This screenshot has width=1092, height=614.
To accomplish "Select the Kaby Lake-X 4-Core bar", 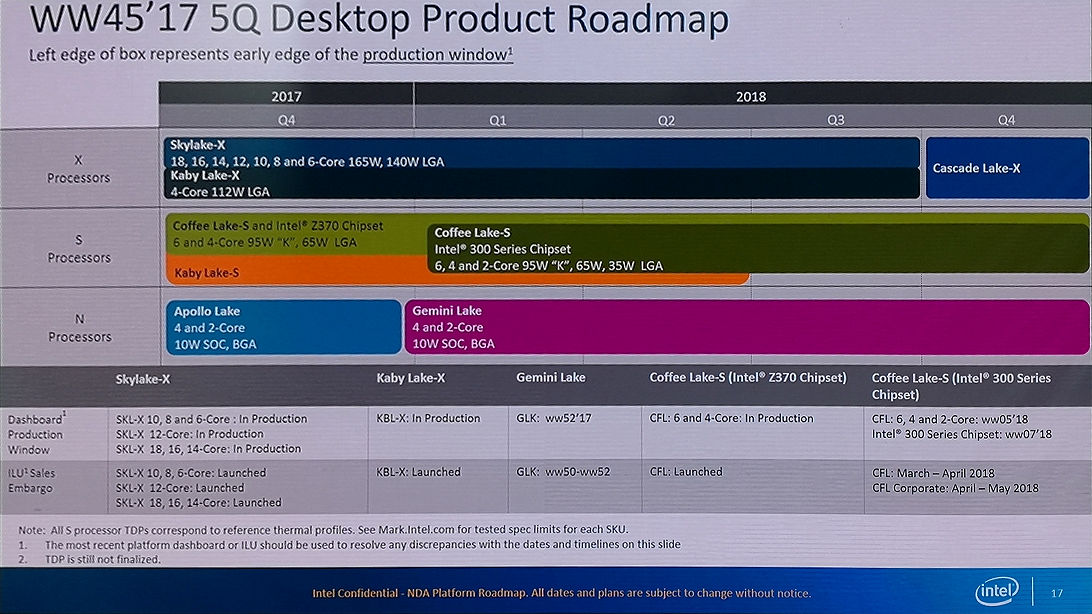I will (x=542, y=184).
